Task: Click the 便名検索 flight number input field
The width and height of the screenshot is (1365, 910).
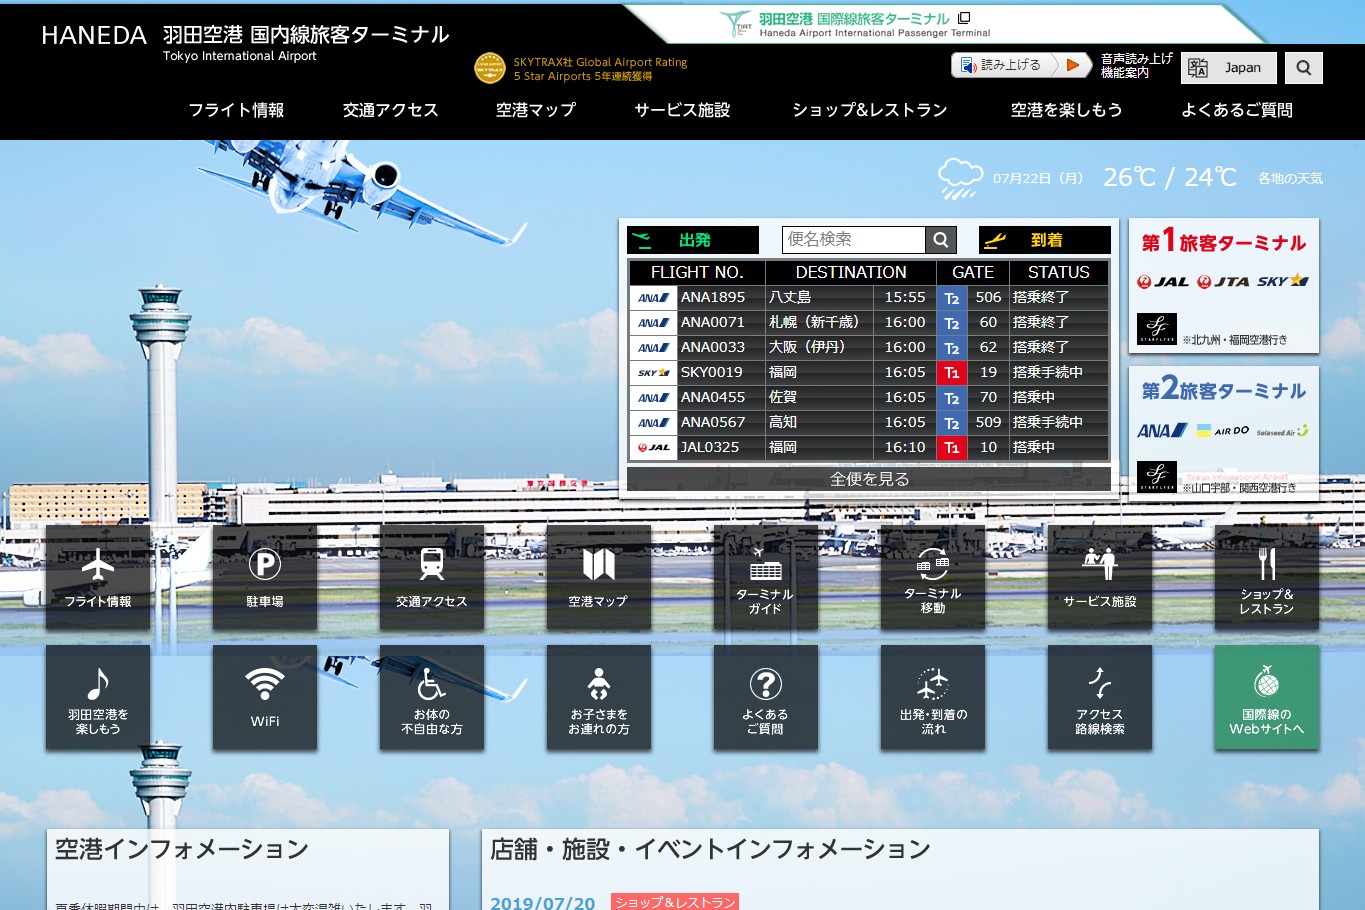Action: [854, 240]
